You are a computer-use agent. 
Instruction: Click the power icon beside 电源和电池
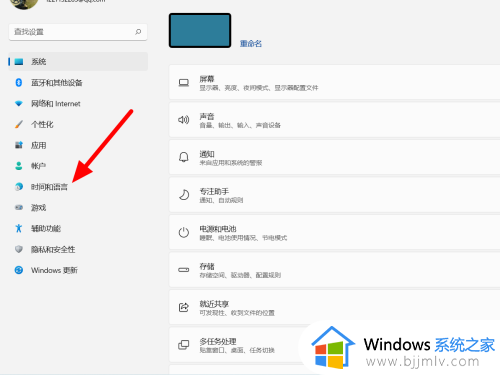coord(184,232)
